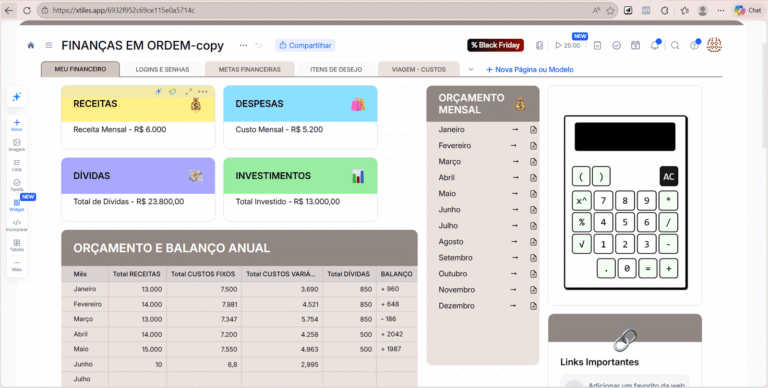Click 'Receita Mensal - R$ 6.000' text

pos(120,129)
